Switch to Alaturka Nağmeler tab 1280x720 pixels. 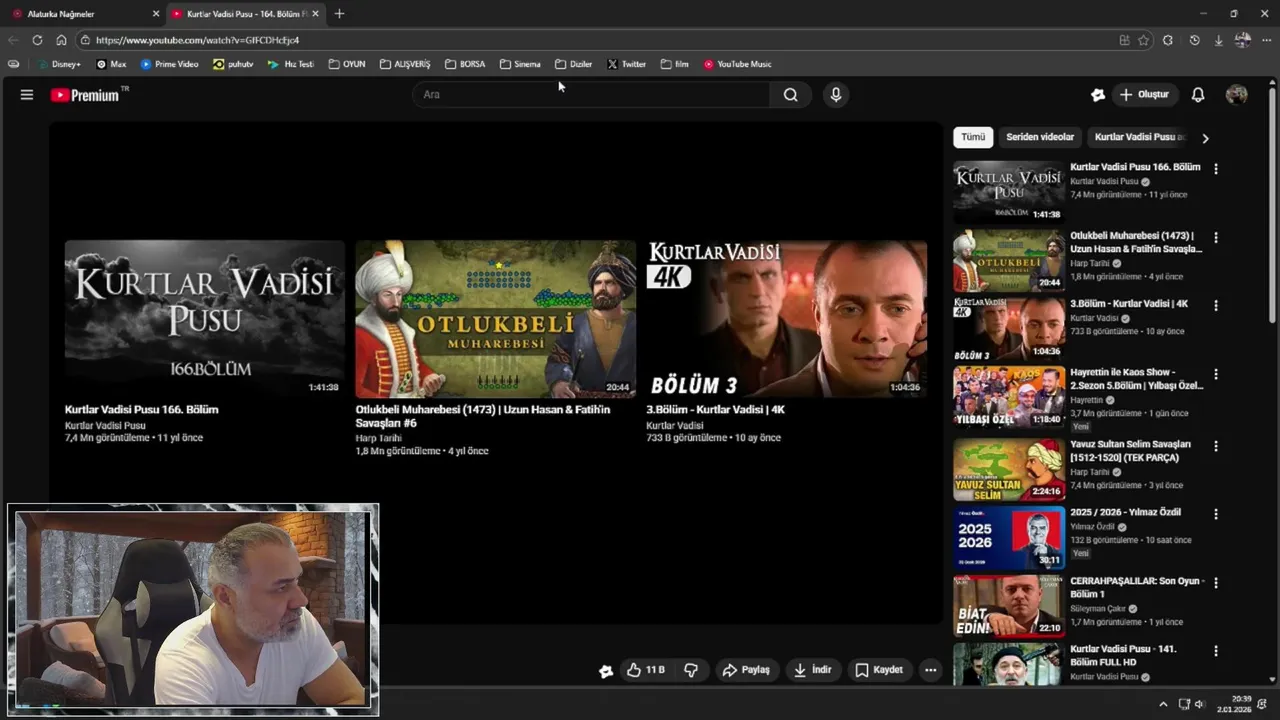pyautogui.click(x=80, y=14)
